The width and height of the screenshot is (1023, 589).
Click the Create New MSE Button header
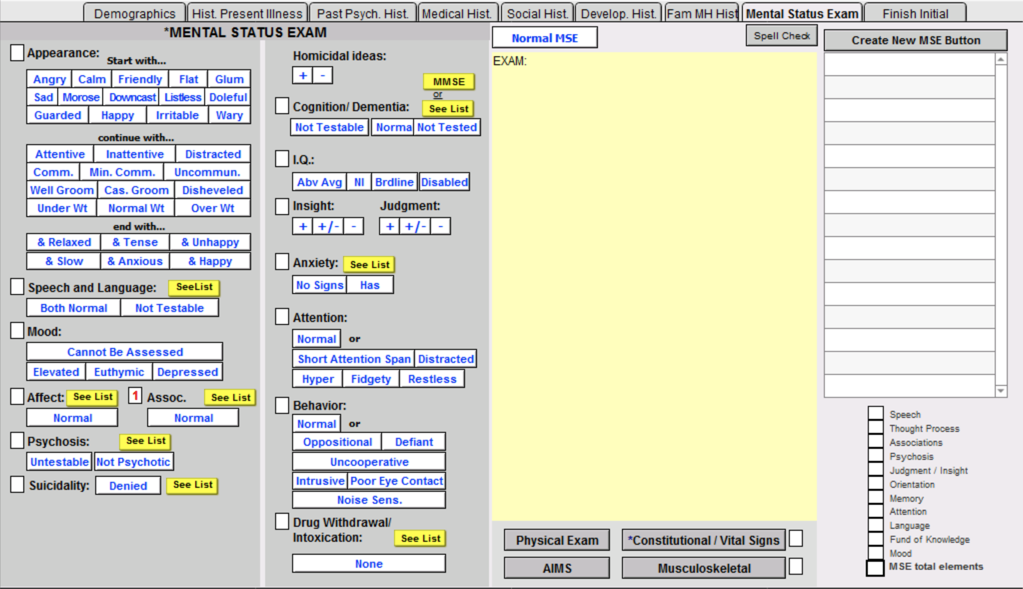point(915,40)
